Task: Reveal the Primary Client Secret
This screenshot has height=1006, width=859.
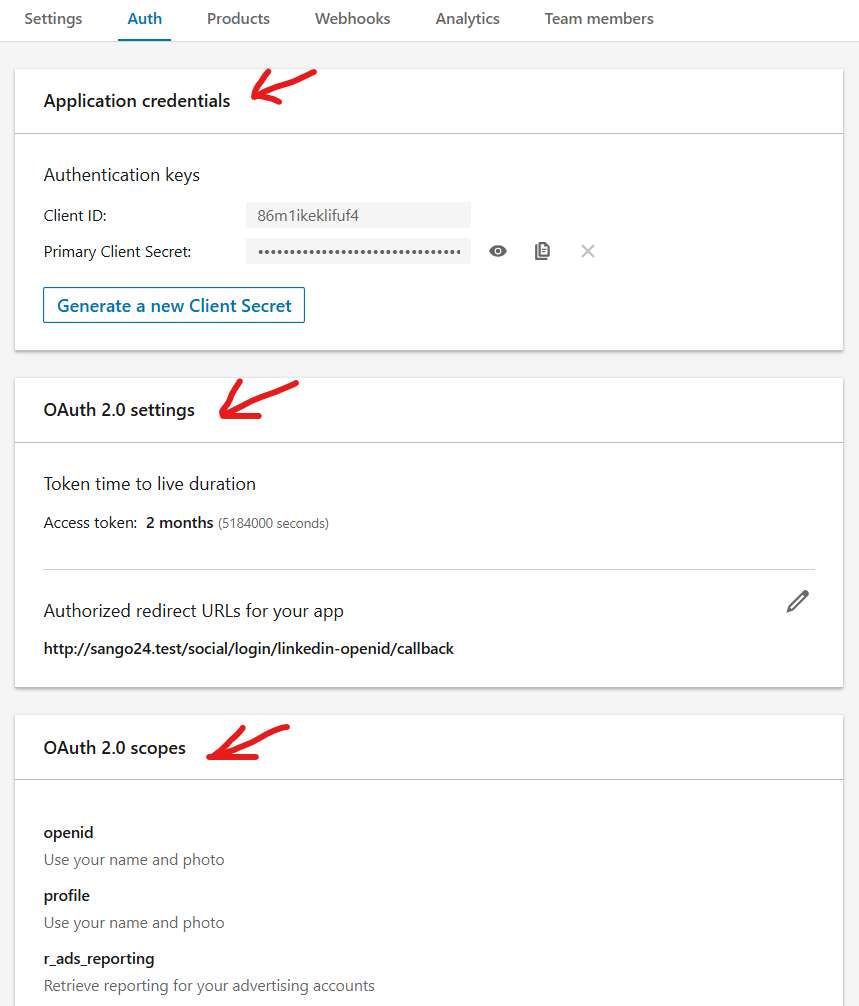Action: pos(497,251)
